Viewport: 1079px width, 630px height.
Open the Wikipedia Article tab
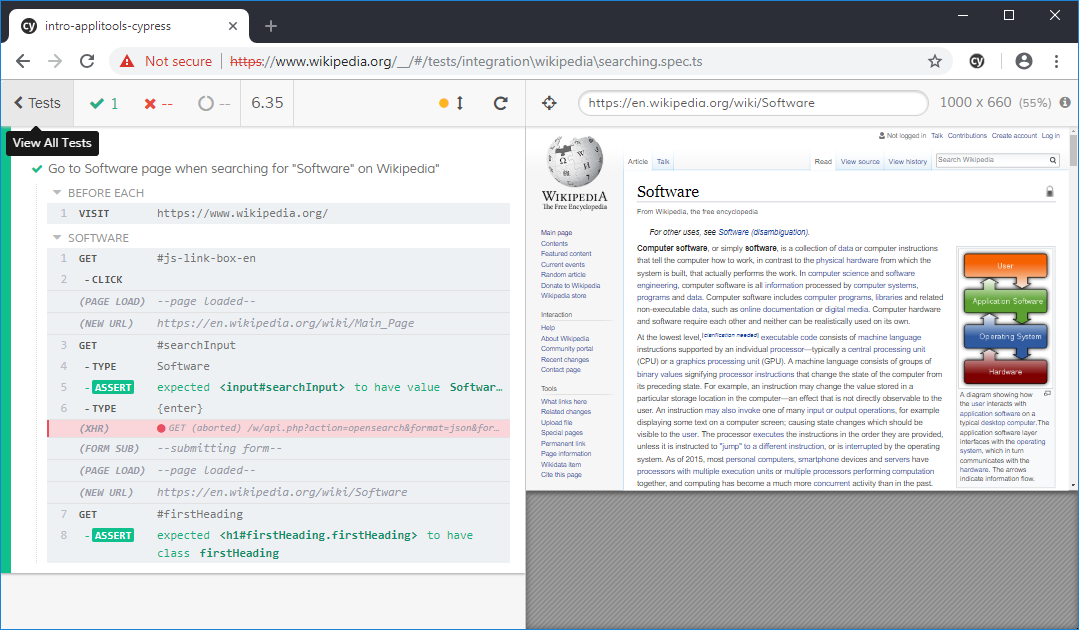[x=638, y=162]
